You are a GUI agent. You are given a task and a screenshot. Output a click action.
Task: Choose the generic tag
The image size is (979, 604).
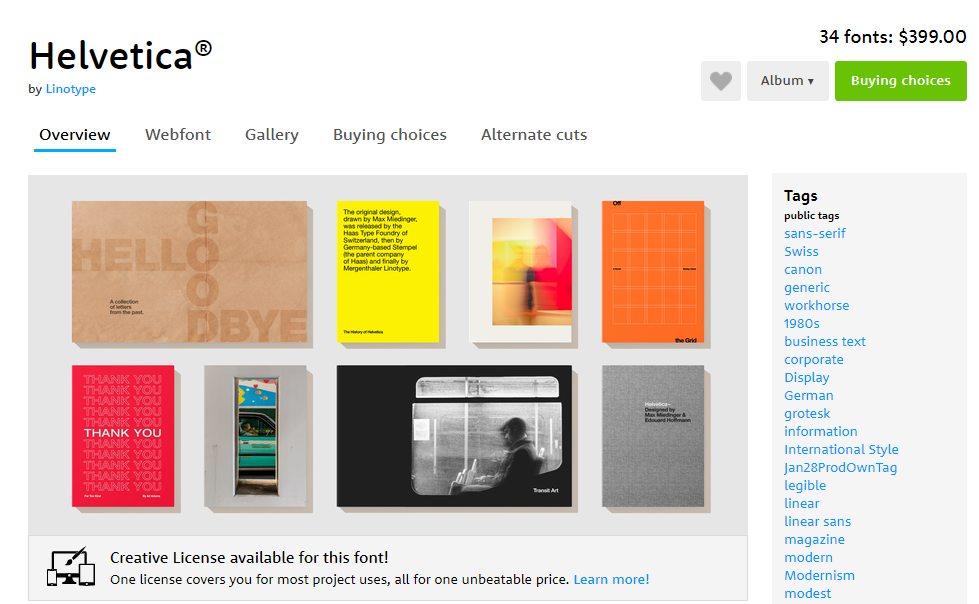(x=807, y=288)
